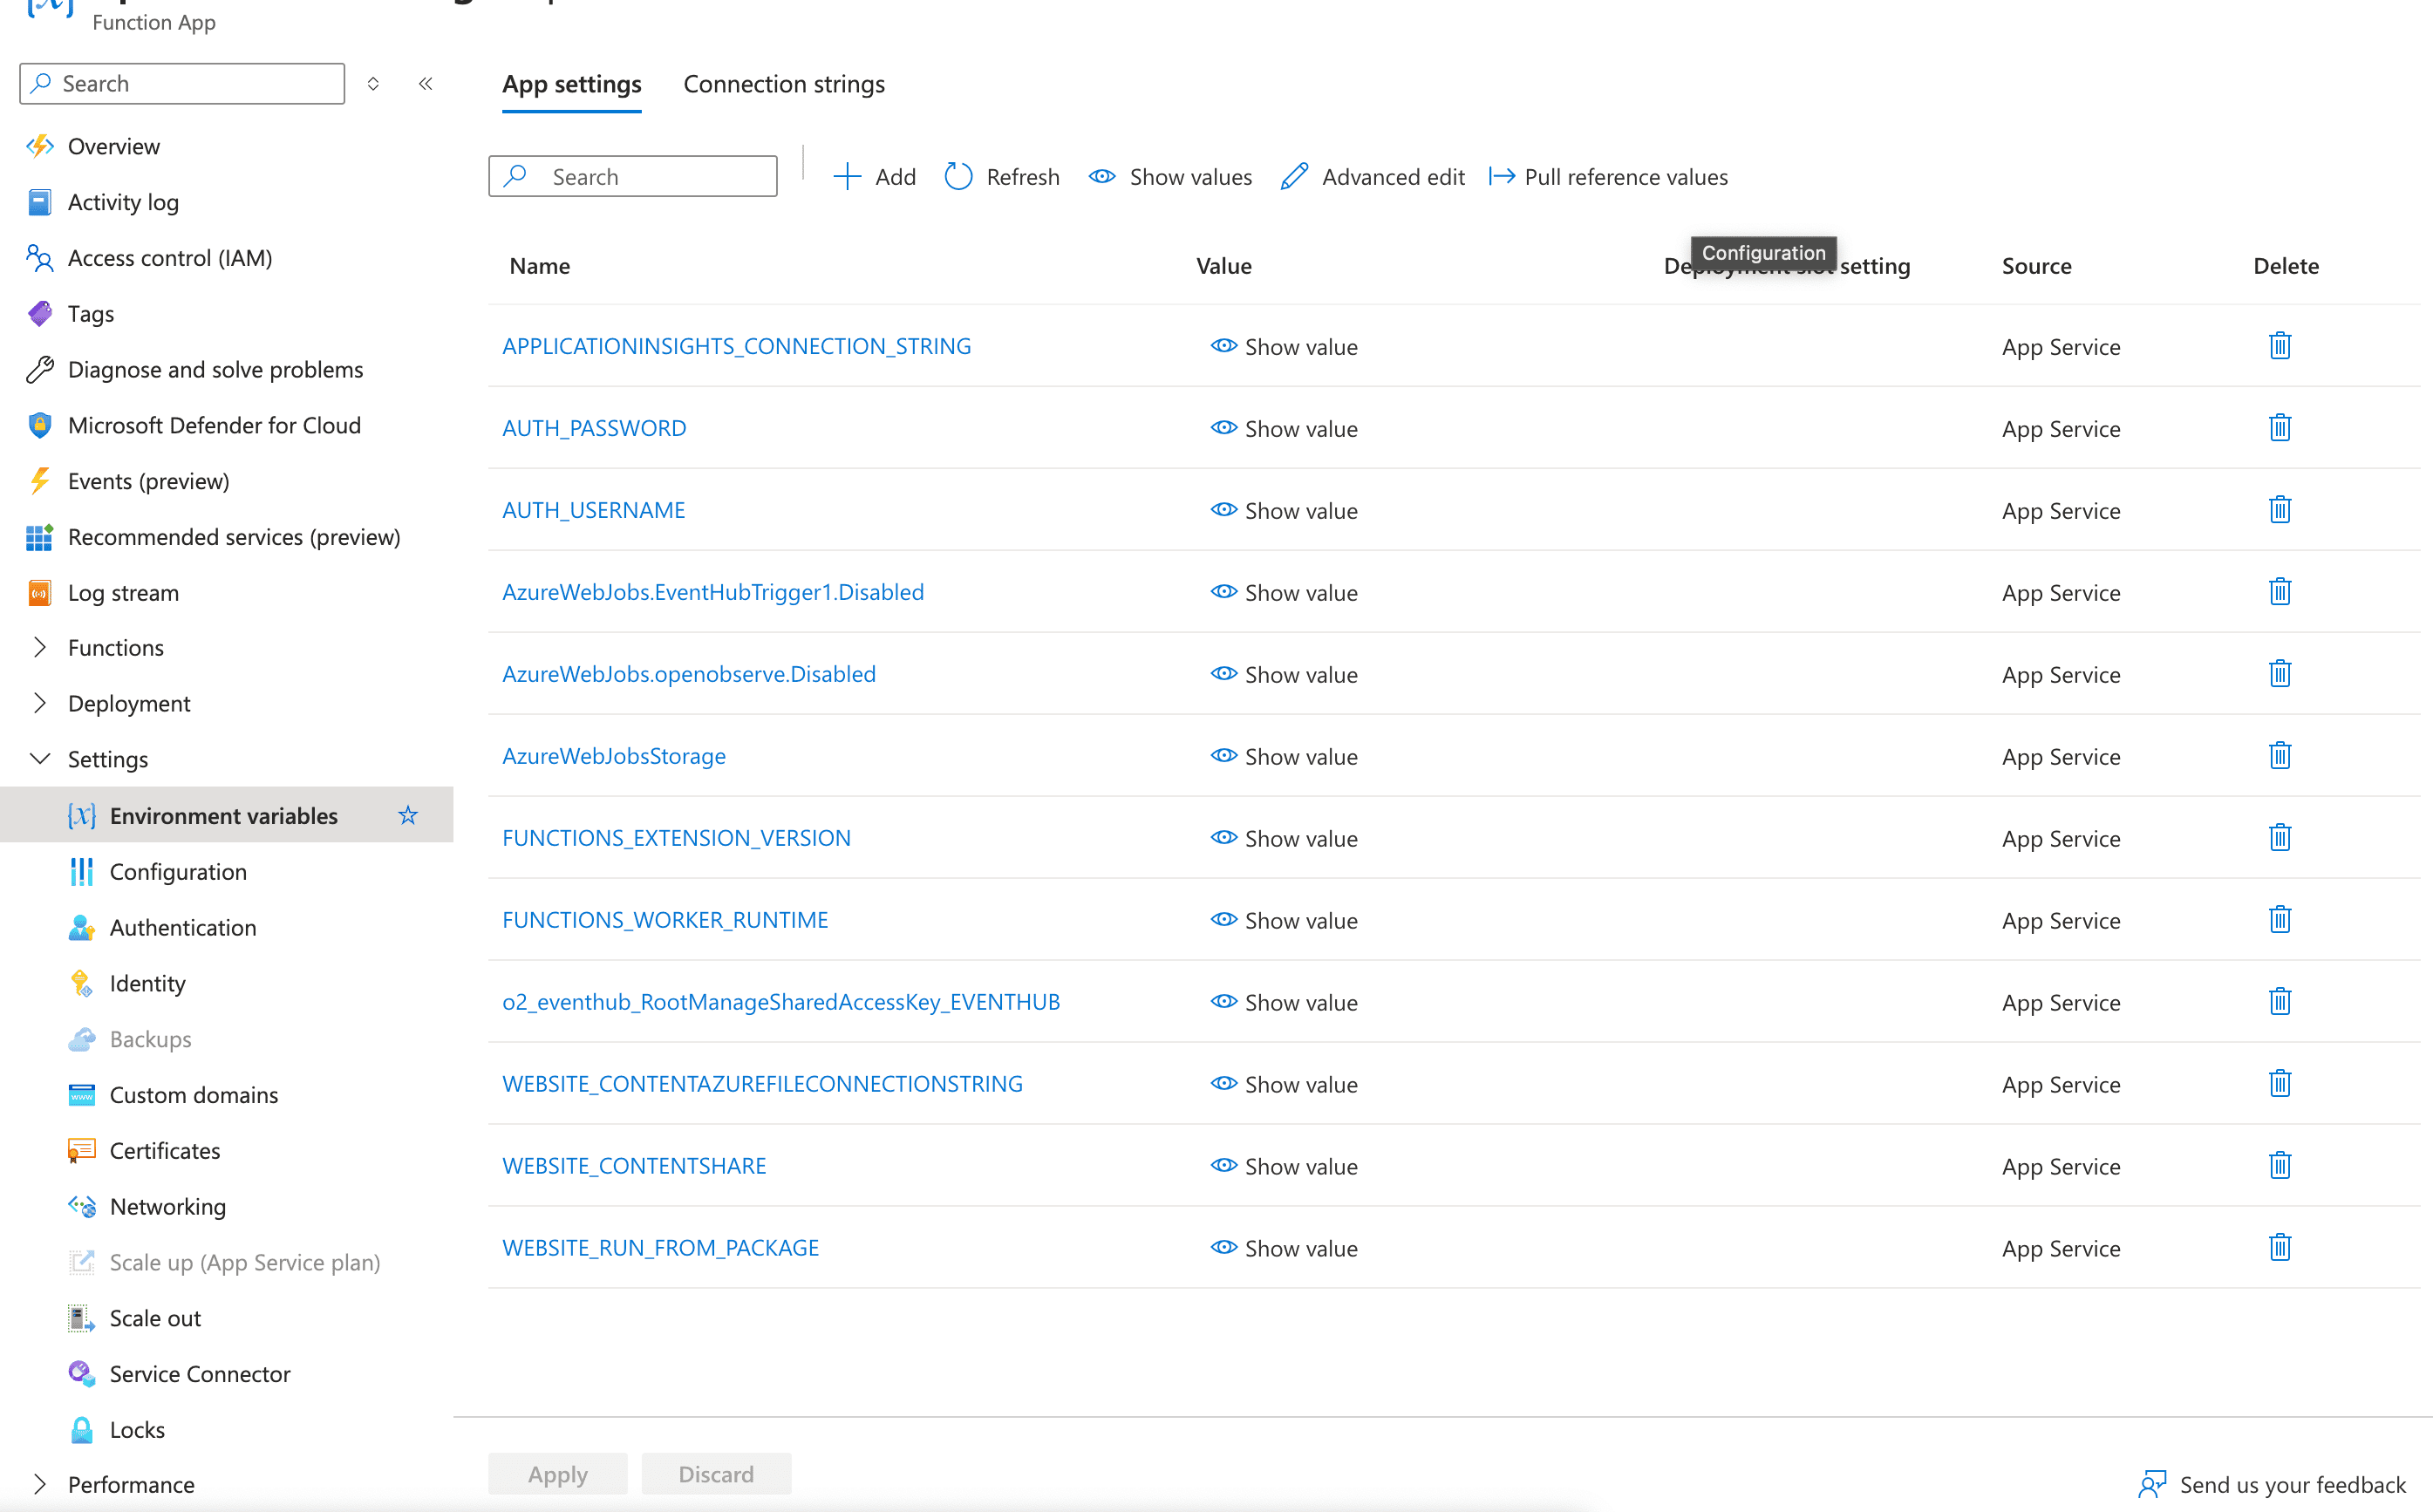Image resolution: width=2433 pixels, height=1512 pixels.
Task: Collapse the sidebar with double chevron icon
Action: (426, 84)
